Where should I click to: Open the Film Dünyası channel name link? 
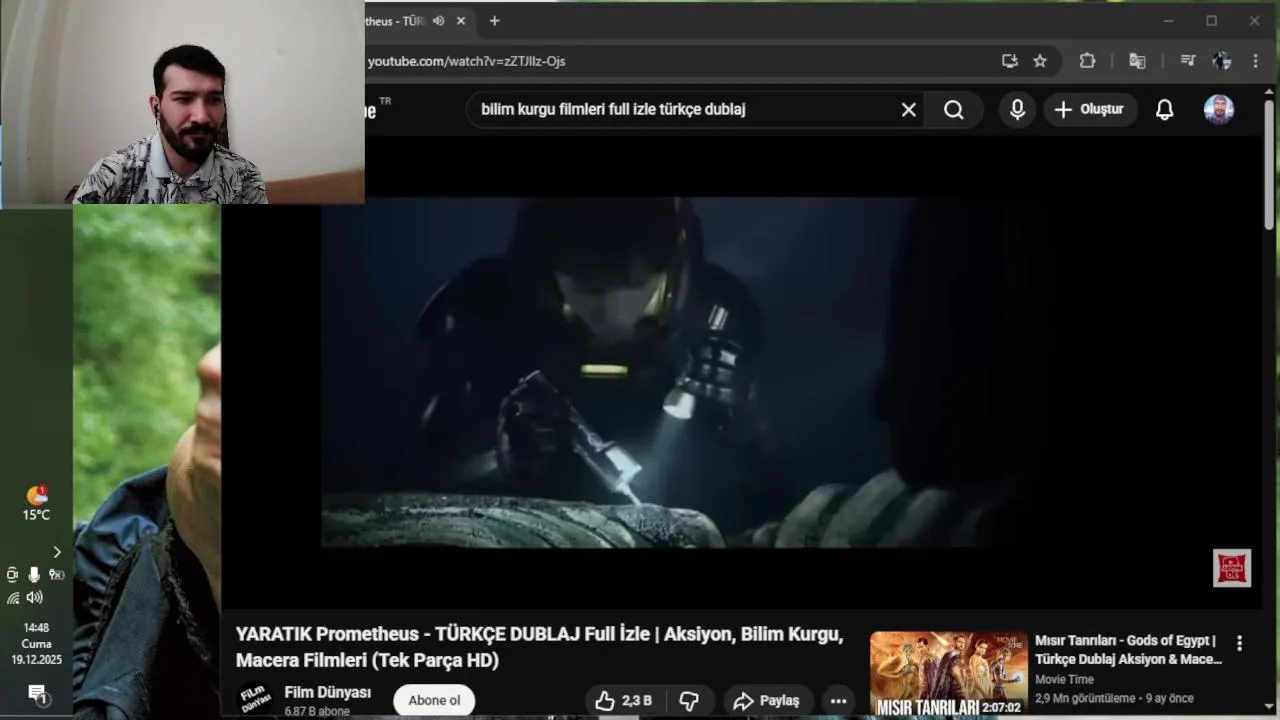[x=328, y=692]
